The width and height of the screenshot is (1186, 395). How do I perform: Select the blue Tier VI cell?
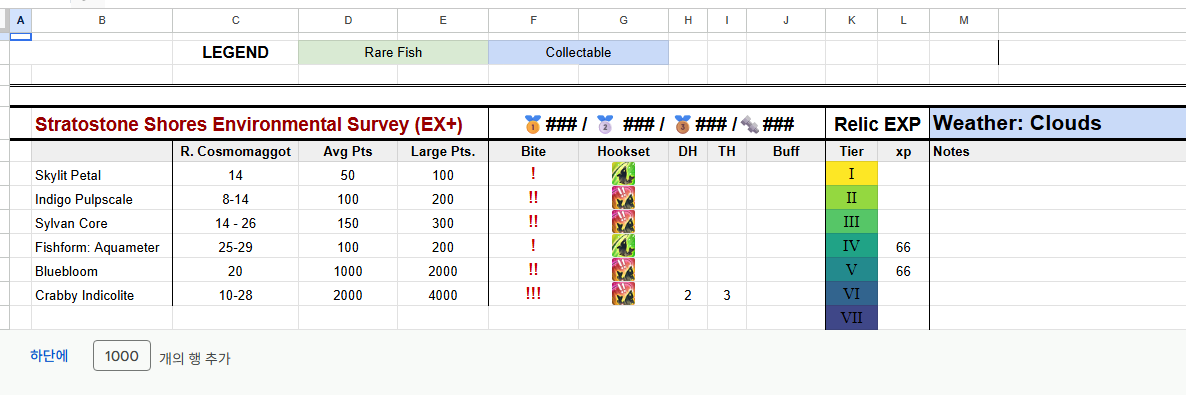[852, 294]
